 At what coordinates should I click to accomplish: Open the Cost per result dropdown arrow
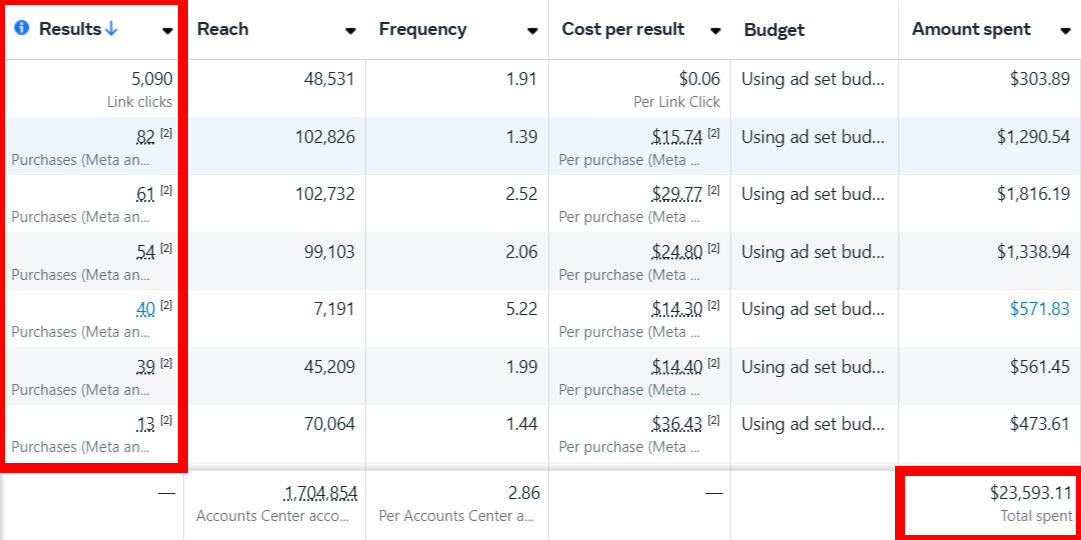coord(715,31)
